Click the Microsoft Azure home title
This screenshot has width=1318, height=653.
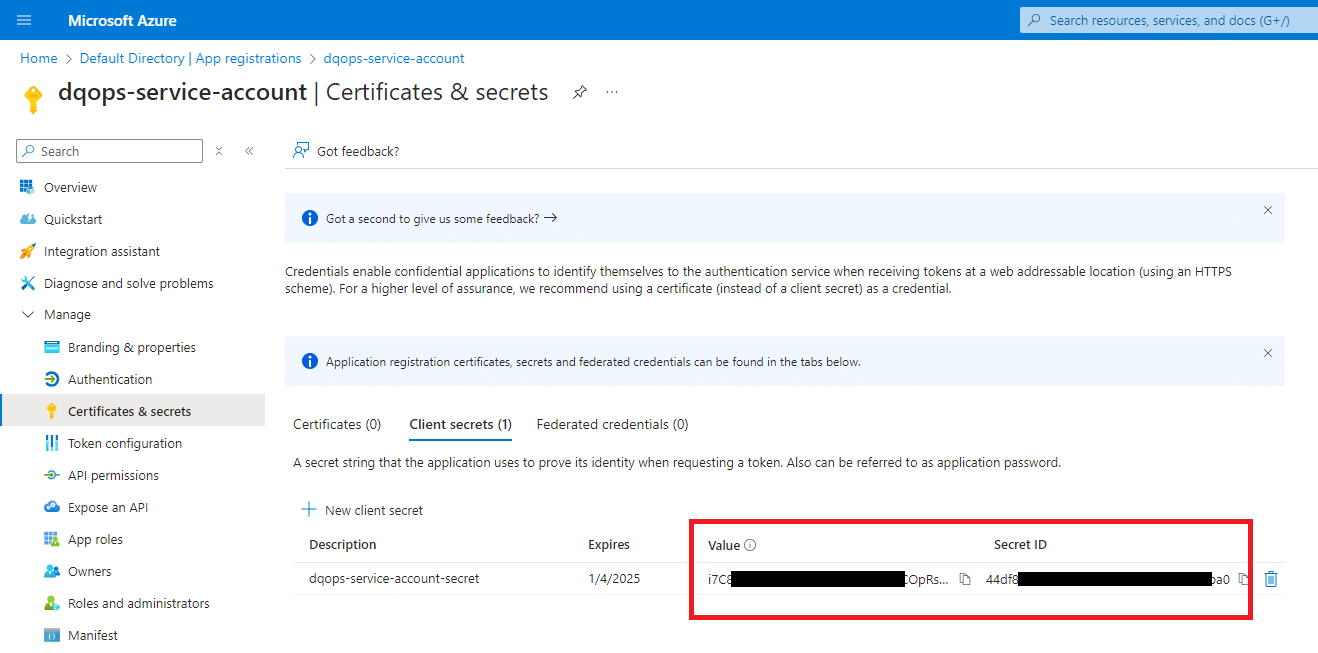[122, 20]
